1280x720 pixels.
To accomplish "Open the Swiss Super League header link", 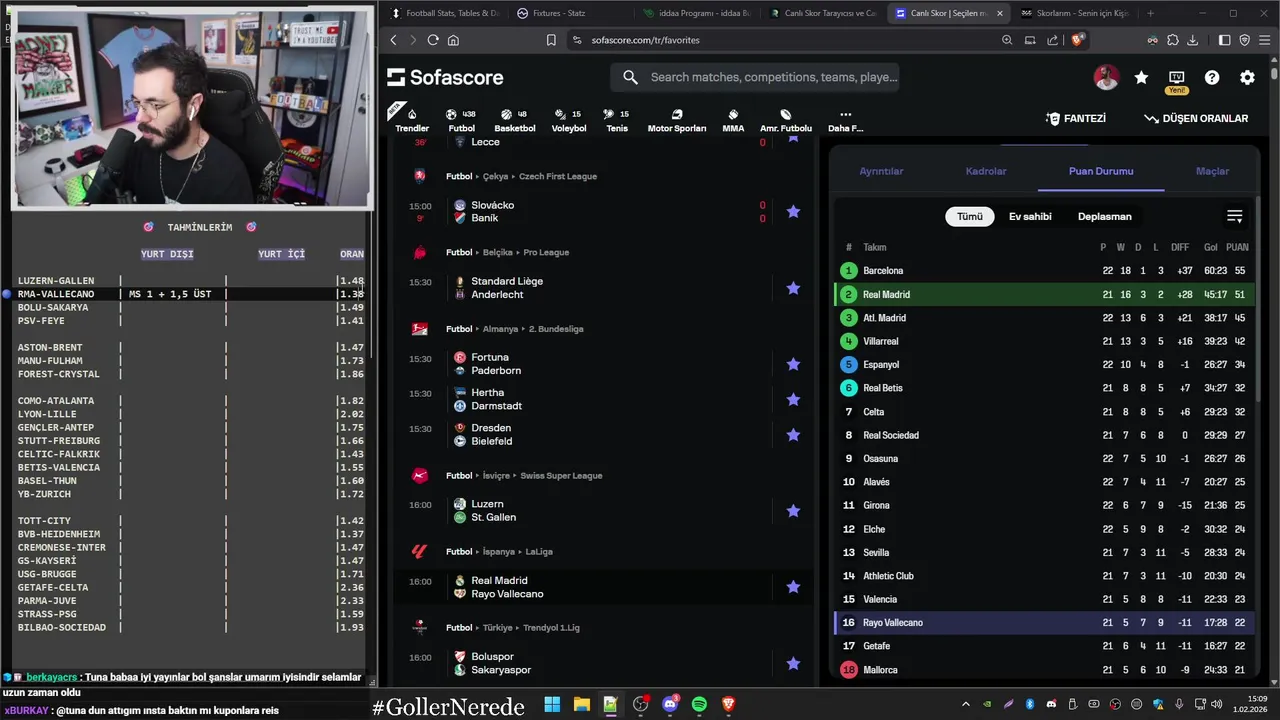I will tap(561, 476).
